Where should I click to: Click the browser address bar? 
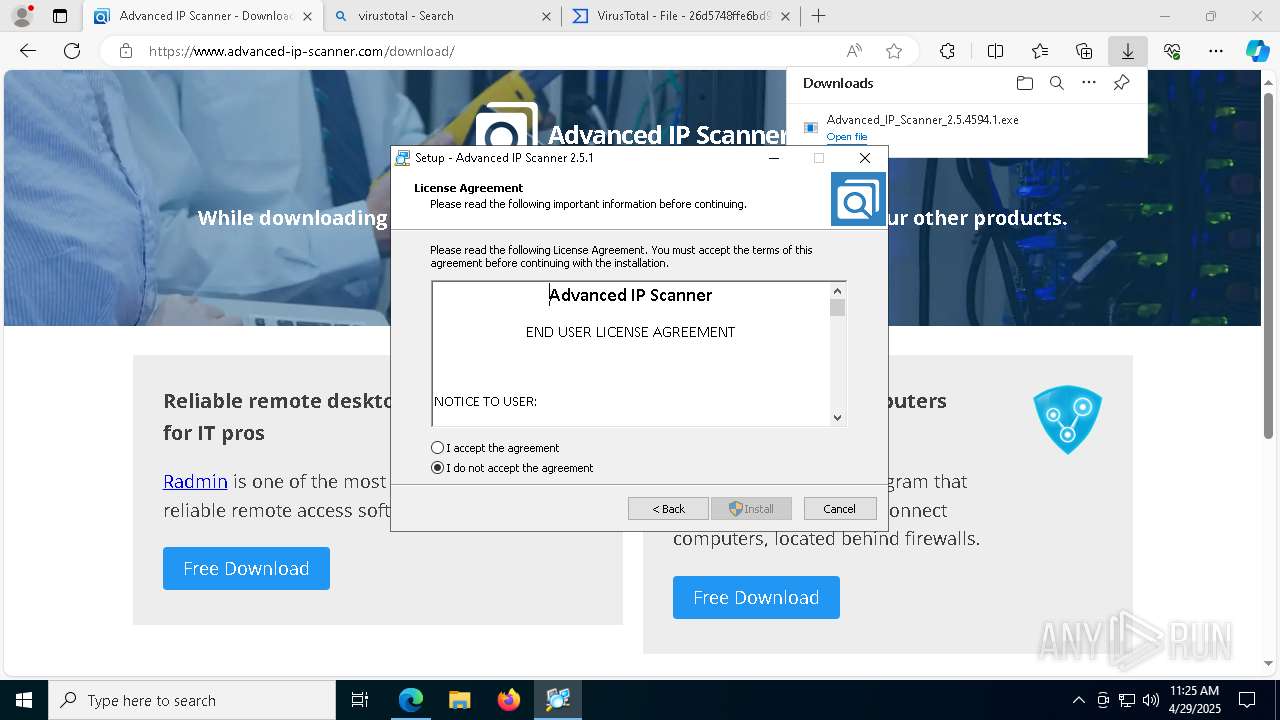click(480, 51)
